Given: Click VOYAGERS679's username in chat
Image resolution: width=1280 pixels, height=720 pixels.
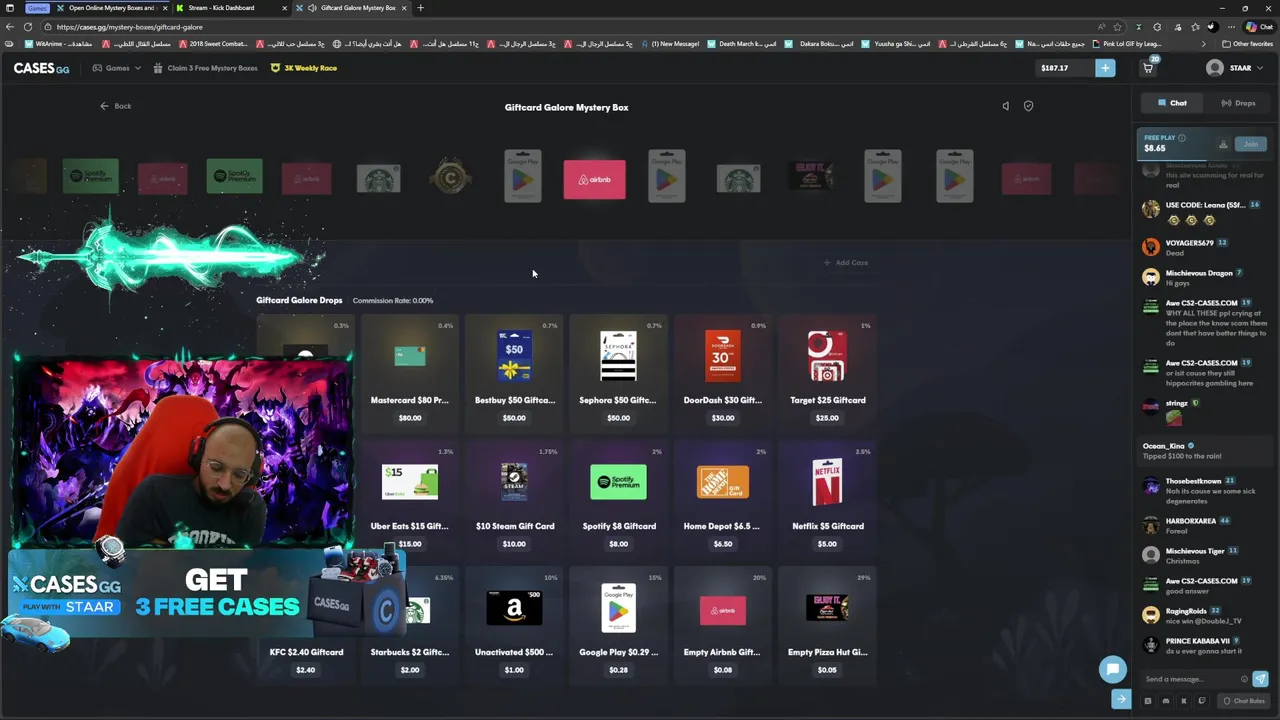Looking at the screenshot, I should pos(1189,243).
